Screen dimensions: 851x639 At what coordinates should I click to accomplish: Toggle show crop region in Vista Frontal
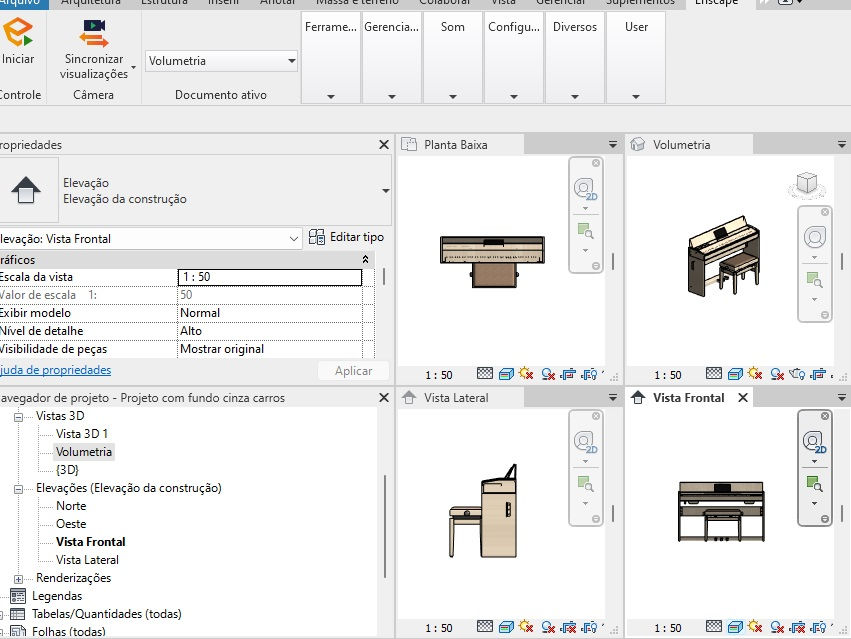pos(818,627)
